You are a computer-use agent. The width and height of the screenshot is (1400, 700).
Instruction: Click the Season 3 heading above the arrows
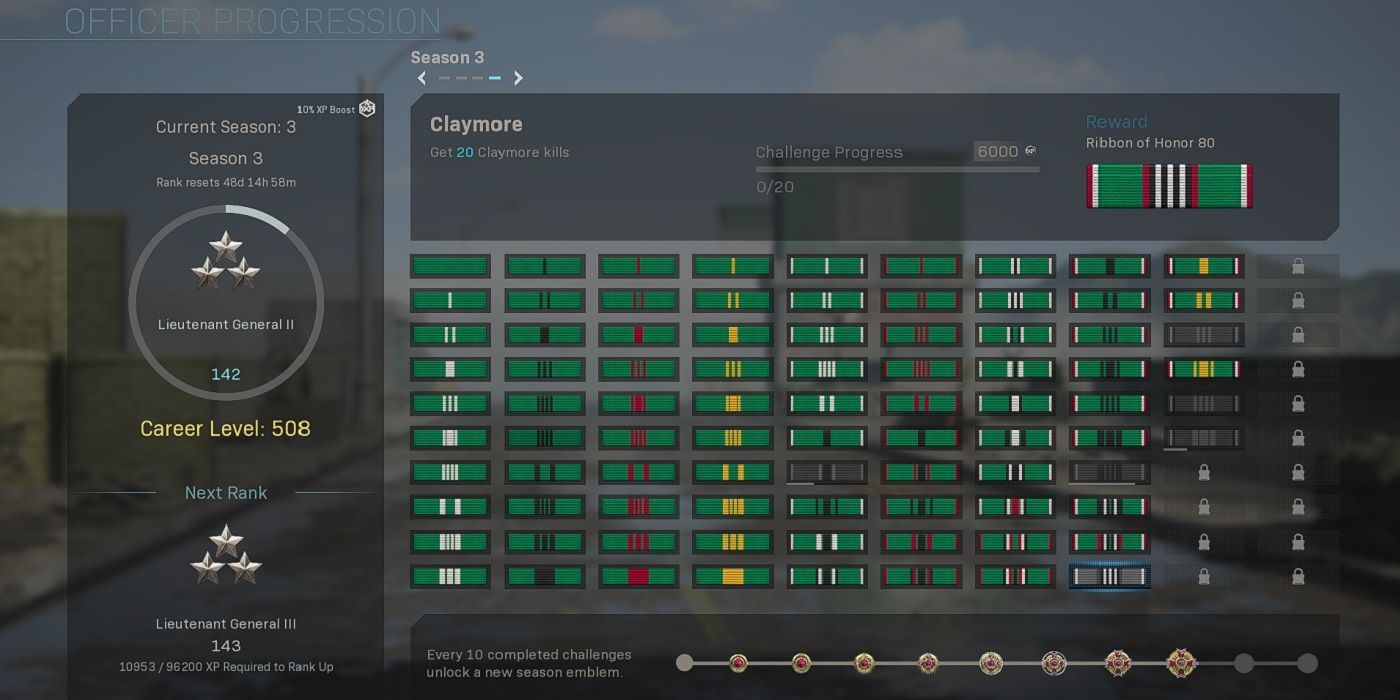447,57
